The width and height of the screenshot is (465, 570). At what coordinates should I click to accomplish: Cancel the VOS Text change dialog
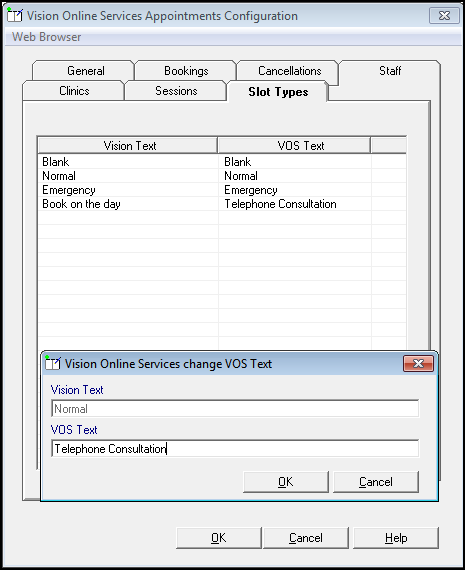point(376,482)
